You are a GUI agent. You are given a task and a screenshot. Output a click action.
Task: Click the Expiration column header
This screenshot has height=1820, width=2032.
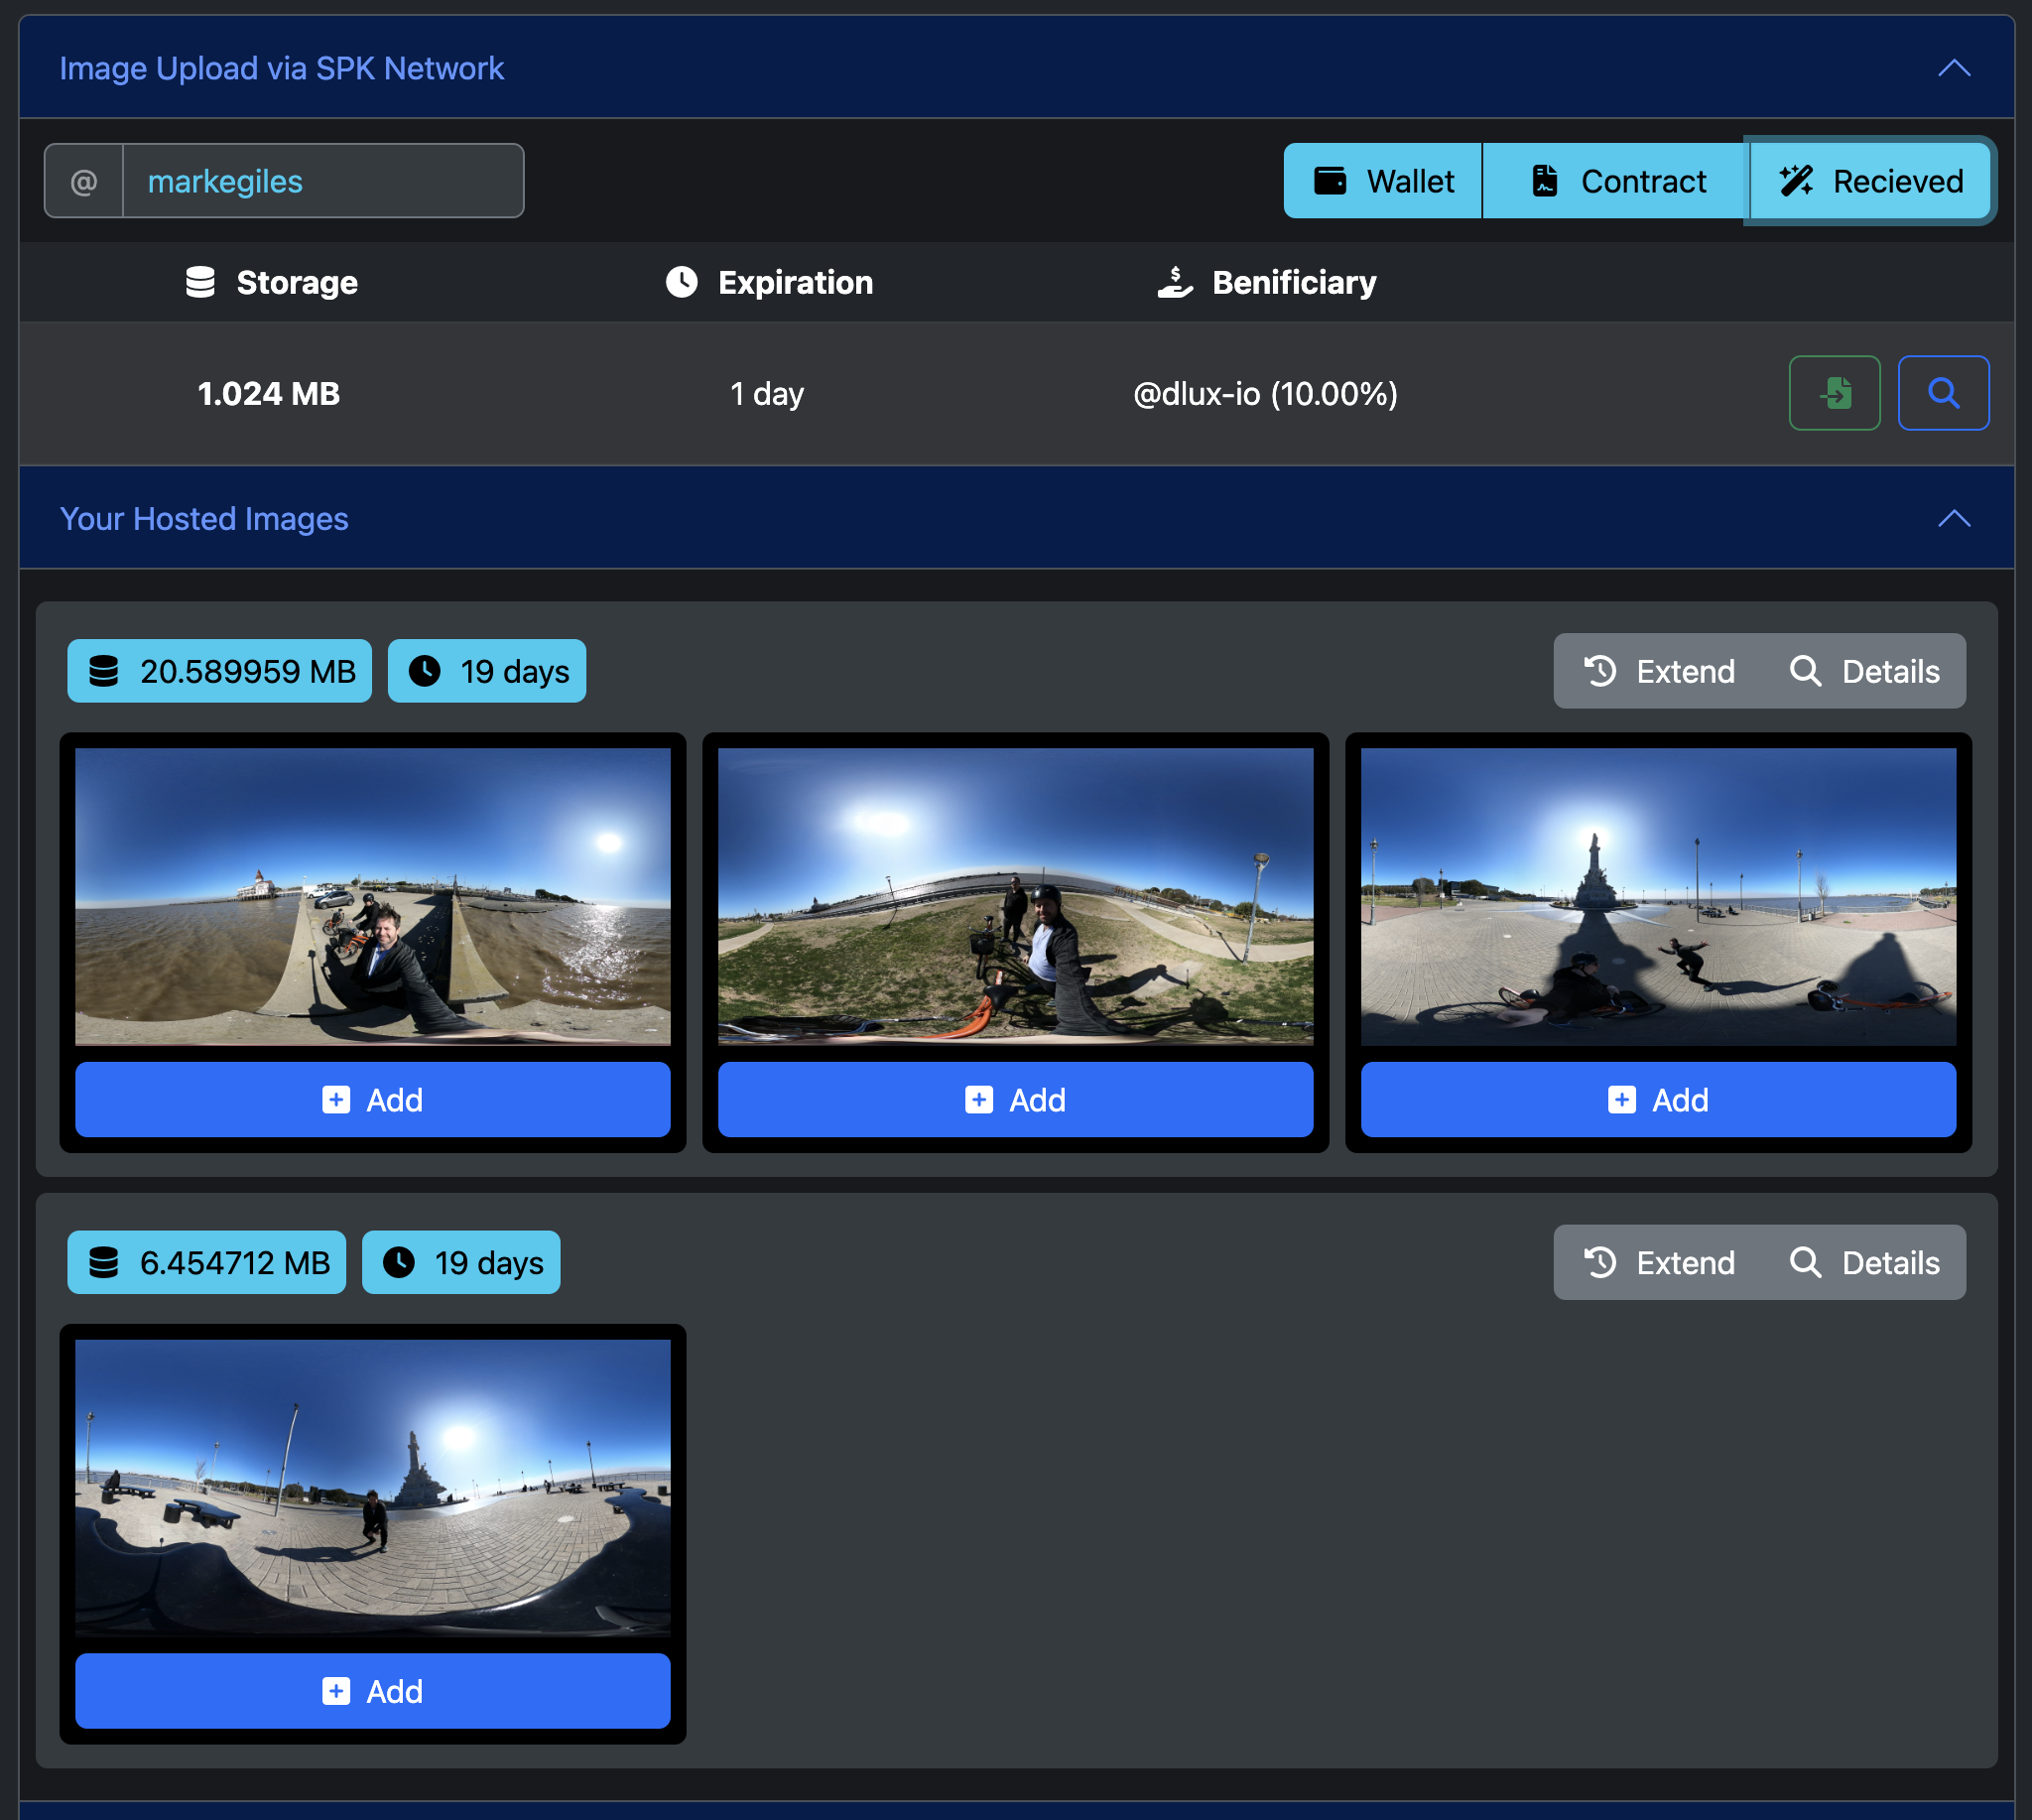pos(769,283)
